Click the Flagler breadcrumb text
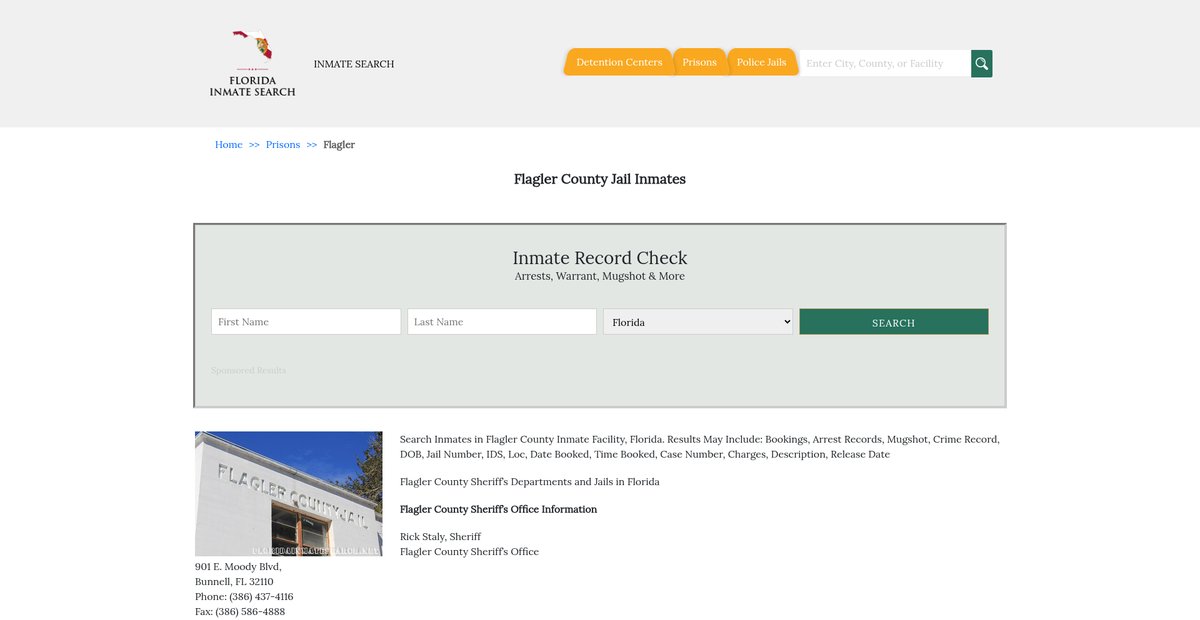Screen dimensions: 1200x620 [x=339, y=145]
